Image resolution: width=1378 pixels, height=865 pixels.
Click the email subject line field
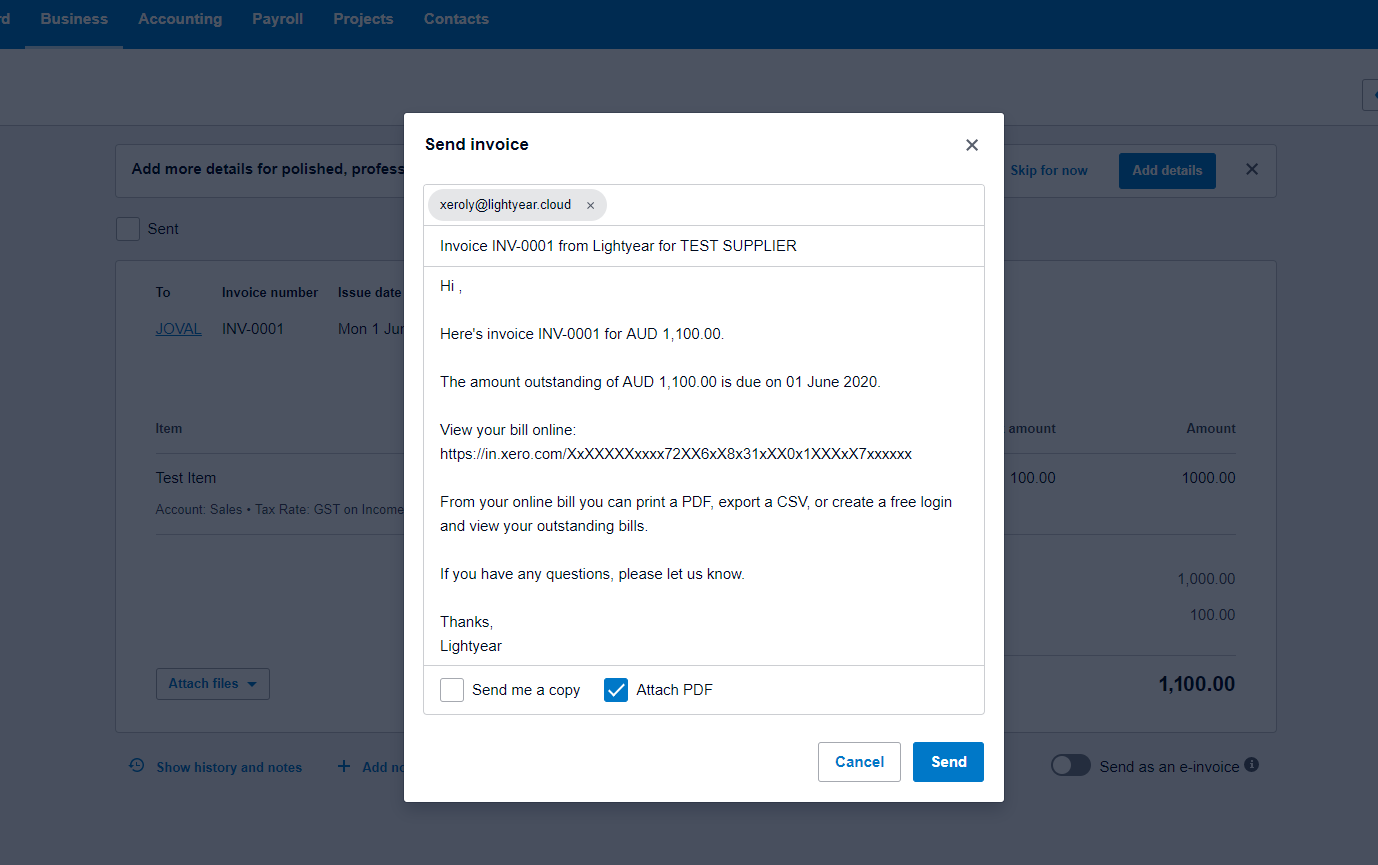(x=704, y=246)
